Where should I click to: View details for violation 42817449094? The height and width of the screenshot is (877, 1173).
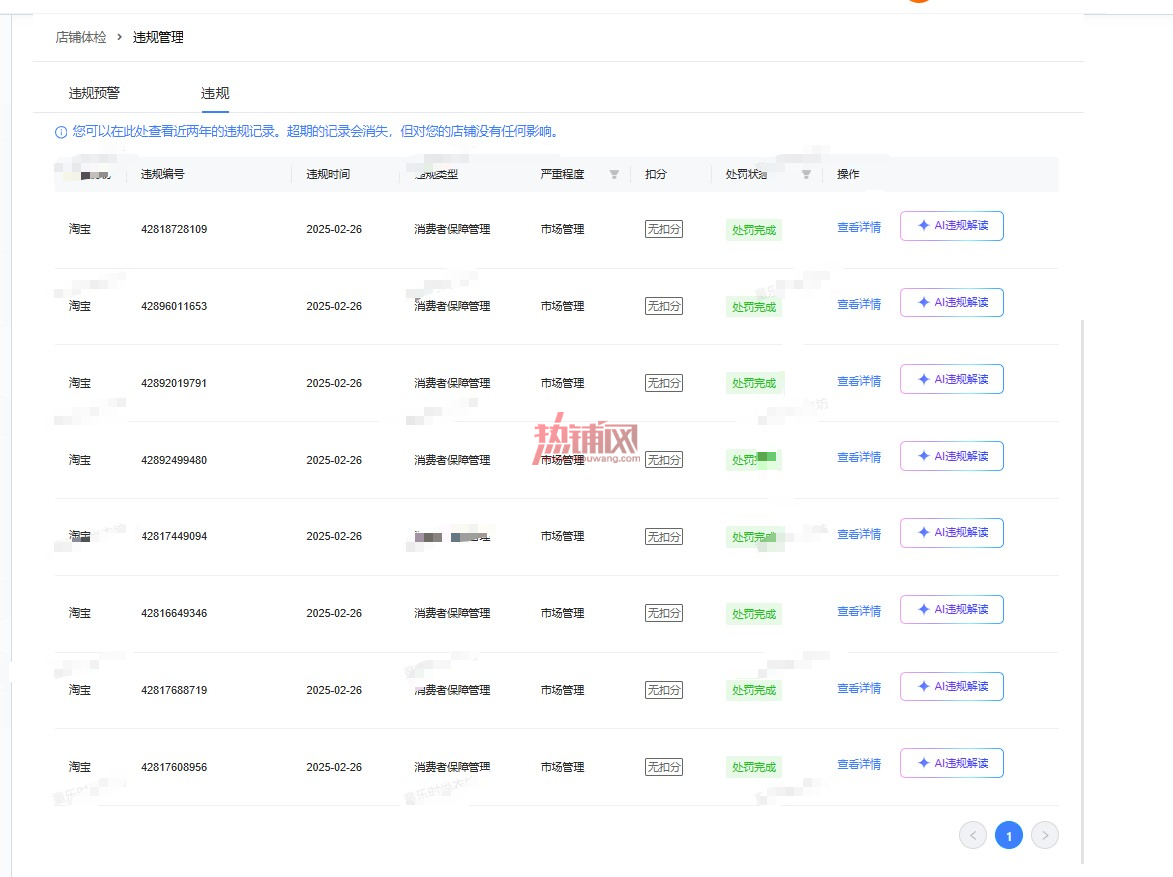(859, 534)
